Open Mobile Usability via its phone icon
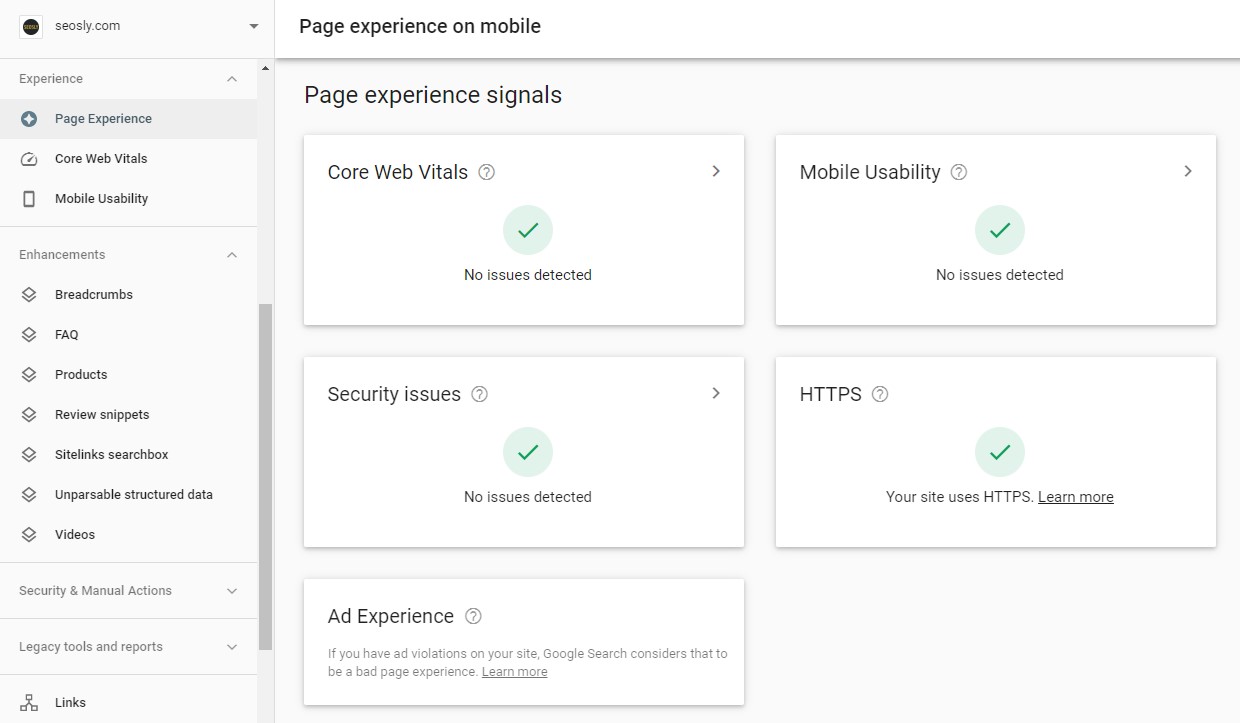Image resolution: width=1240 pixels, height=723 pixels. [x=30, y=198]
